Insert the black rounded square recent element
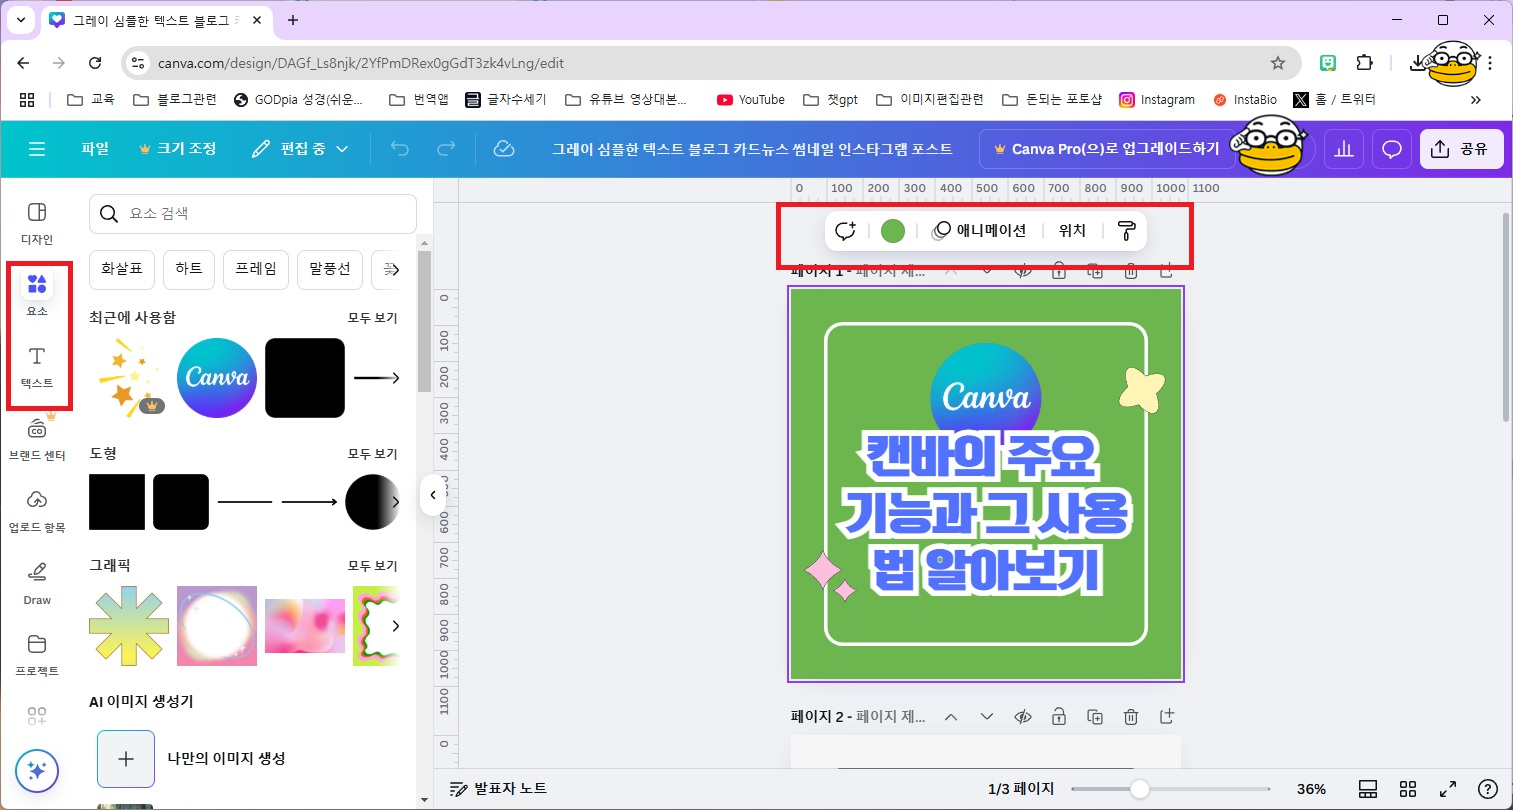The image size is (1513, 810). tap(305, 378)
